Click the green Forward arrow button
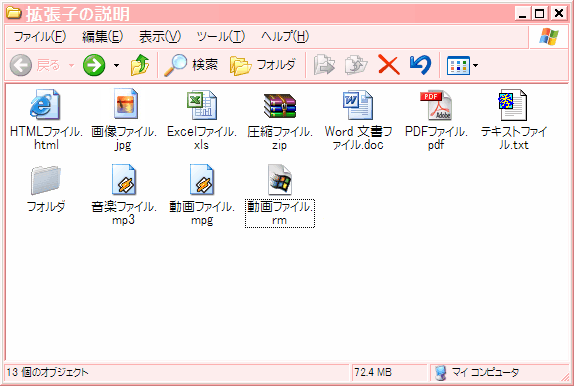This screenshot has width=574, height=386. click(x=94, y=65)
